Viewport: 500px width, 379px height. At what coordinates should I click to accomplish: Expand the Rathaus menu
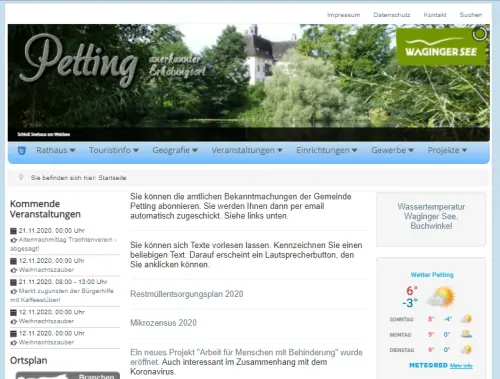tap(56, 150)
